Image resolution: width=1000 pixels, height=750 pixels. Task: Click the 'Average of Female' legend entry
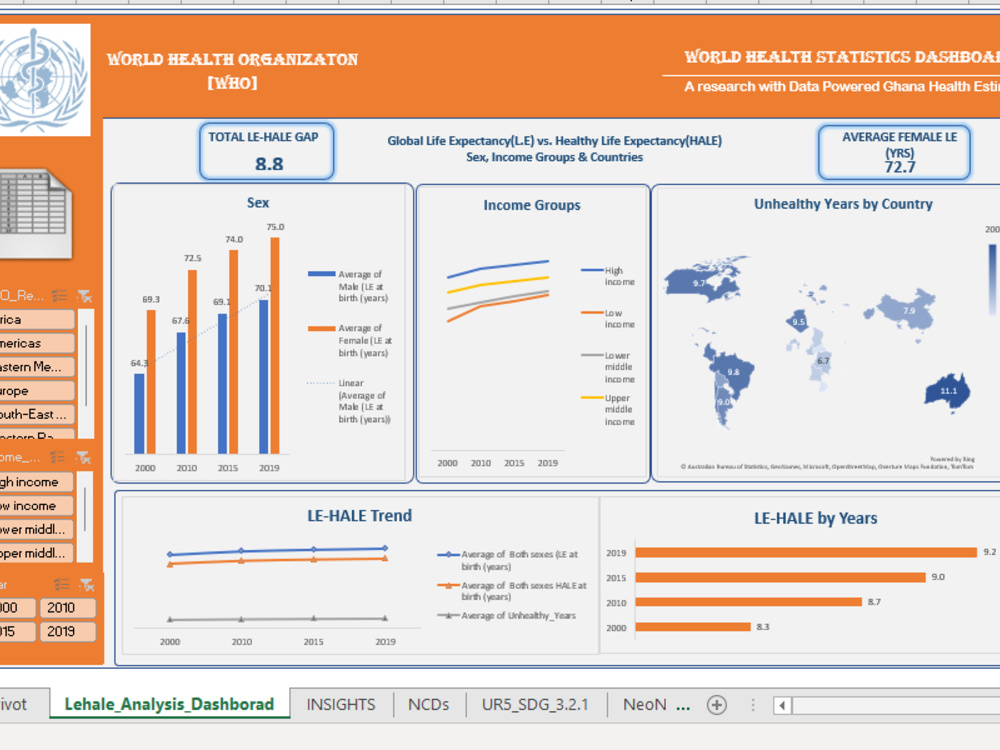coord(349,341)
